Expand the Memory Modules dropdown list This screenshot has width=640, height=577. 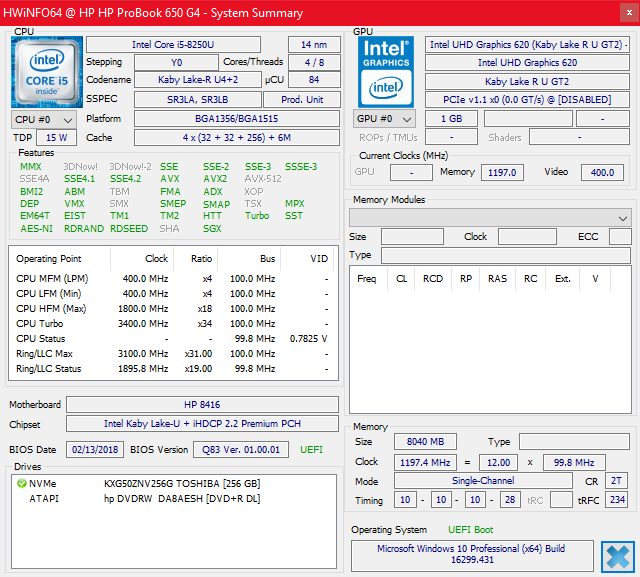pyautogui.click(x=490, y=218)
